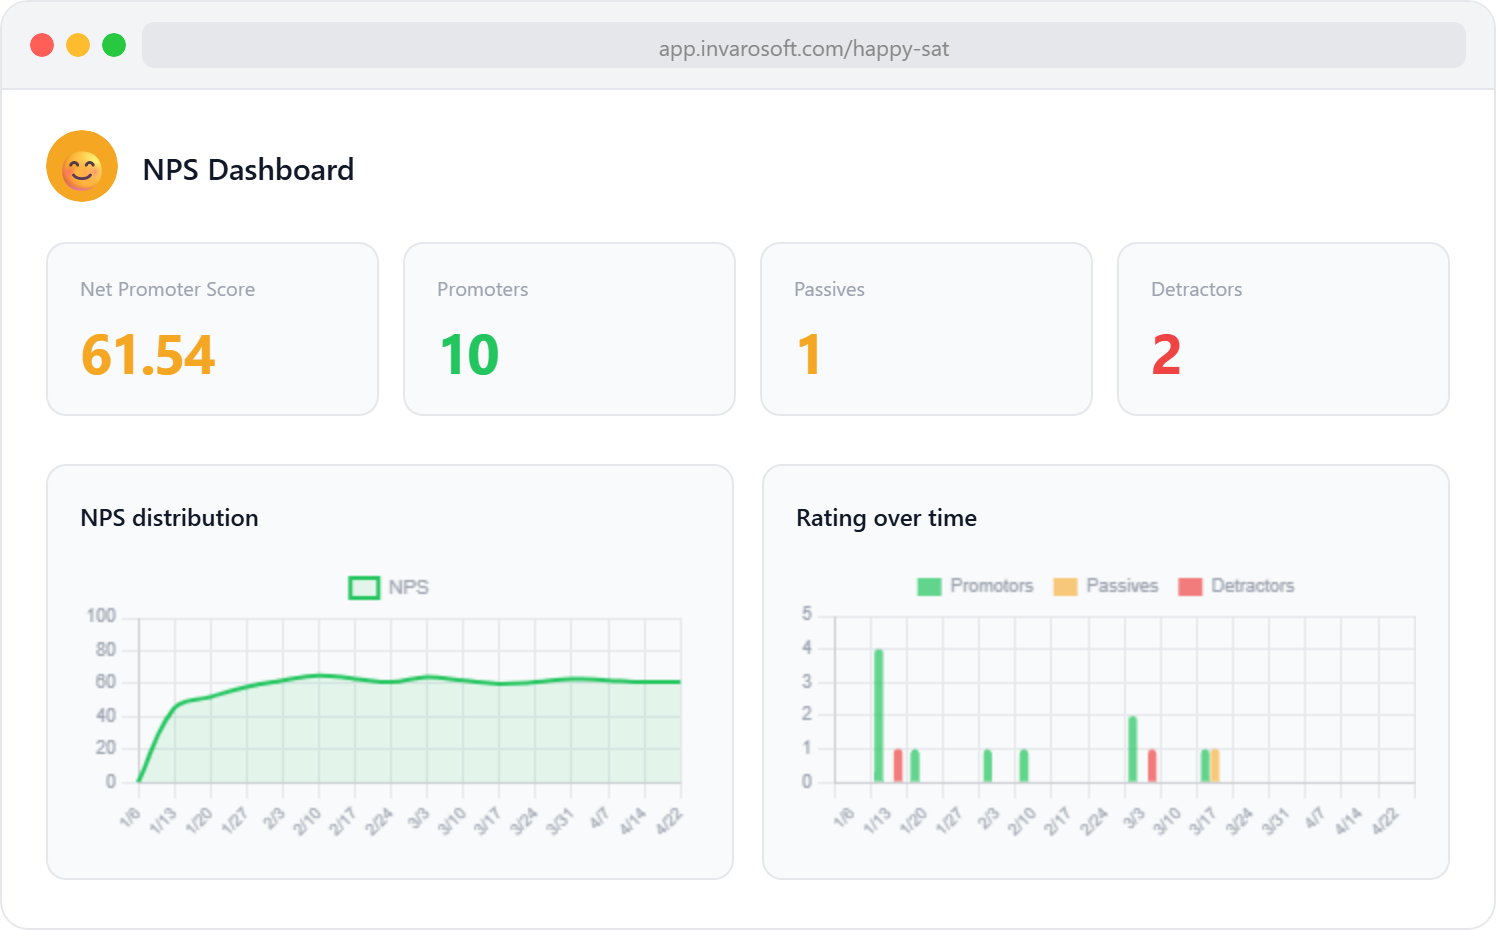Viewport: 1496px width, 930px height.
Task: Click the Net Promoter Score card label
Action: [167, 289]
